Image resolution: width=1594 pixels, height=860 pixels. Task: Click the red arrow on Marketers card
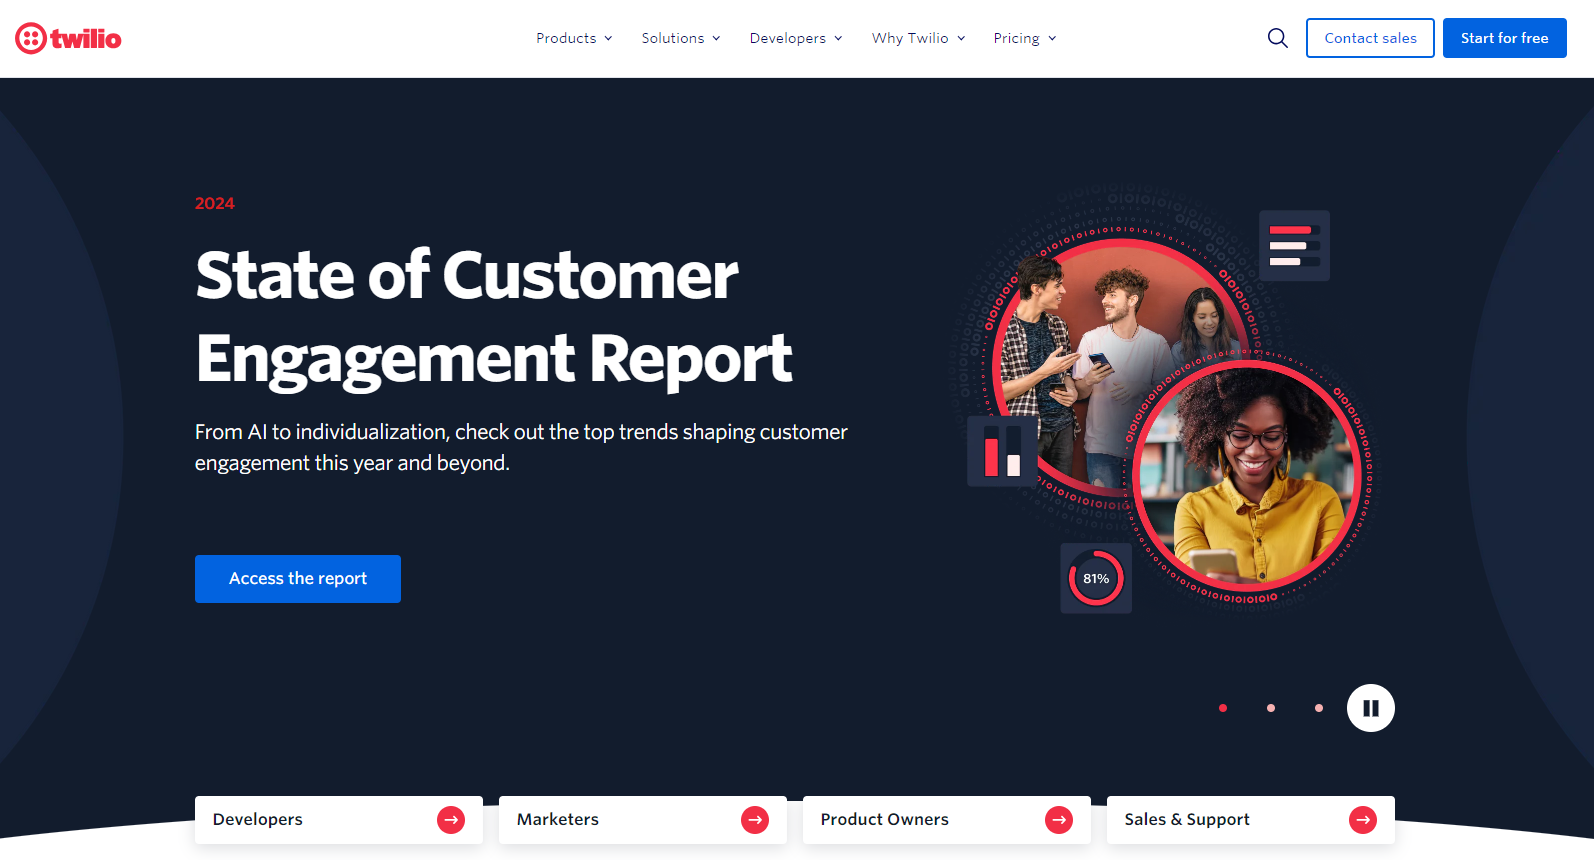[x=755, y=820]
